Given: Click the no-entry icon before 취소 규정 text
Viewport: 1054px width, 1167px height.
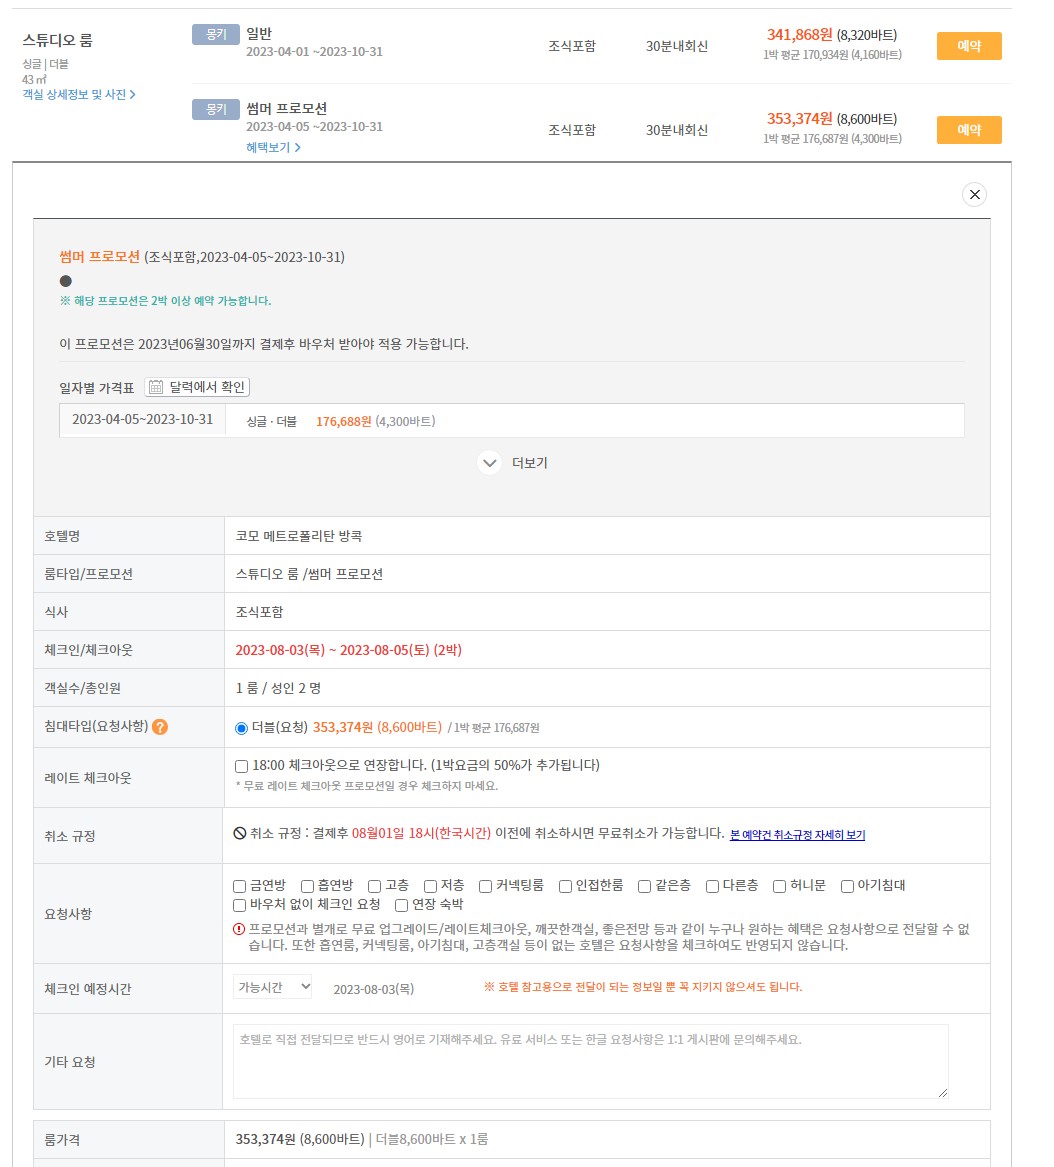Looking at the screenshot, I should pos(240,834).
